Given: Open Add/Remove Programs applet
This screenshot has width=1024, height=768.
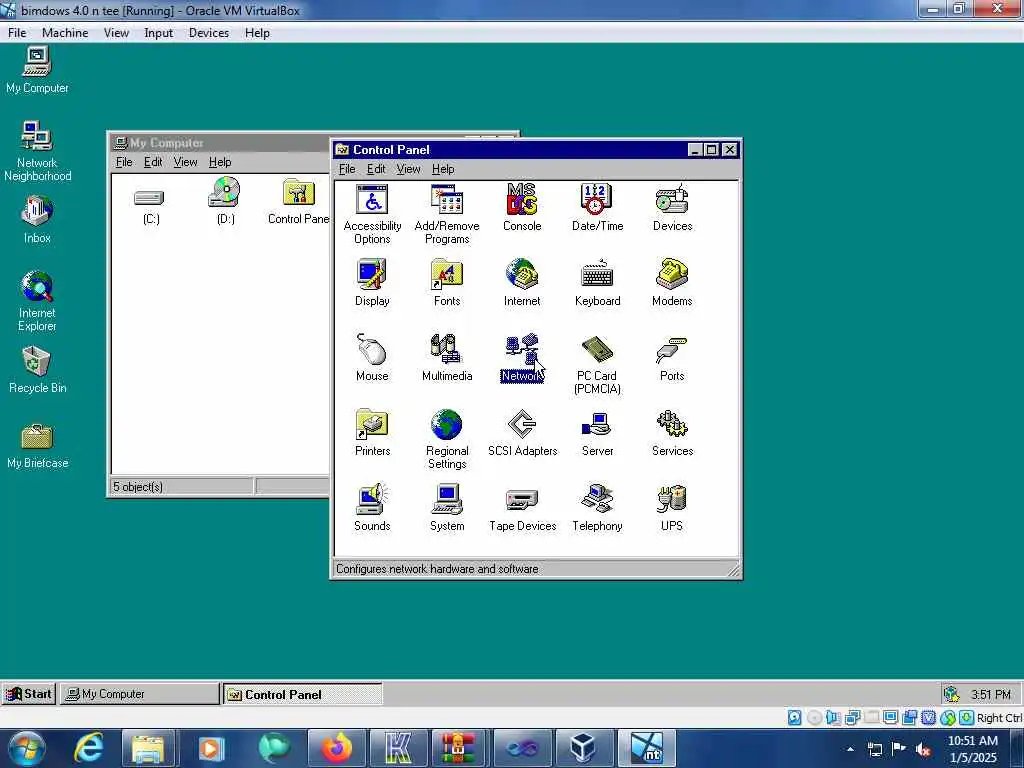Looking at the screenshot, I should pos(447,214).
